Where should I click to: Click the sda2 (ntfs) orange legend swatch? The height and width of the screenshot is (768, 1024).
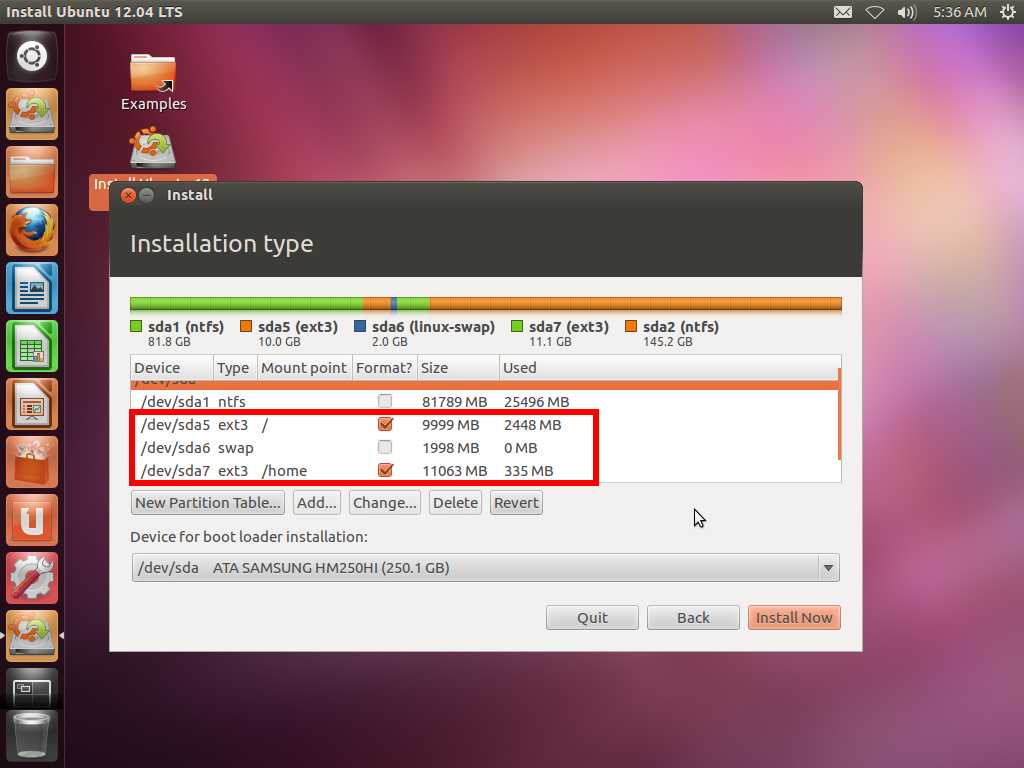pos(631,326)
